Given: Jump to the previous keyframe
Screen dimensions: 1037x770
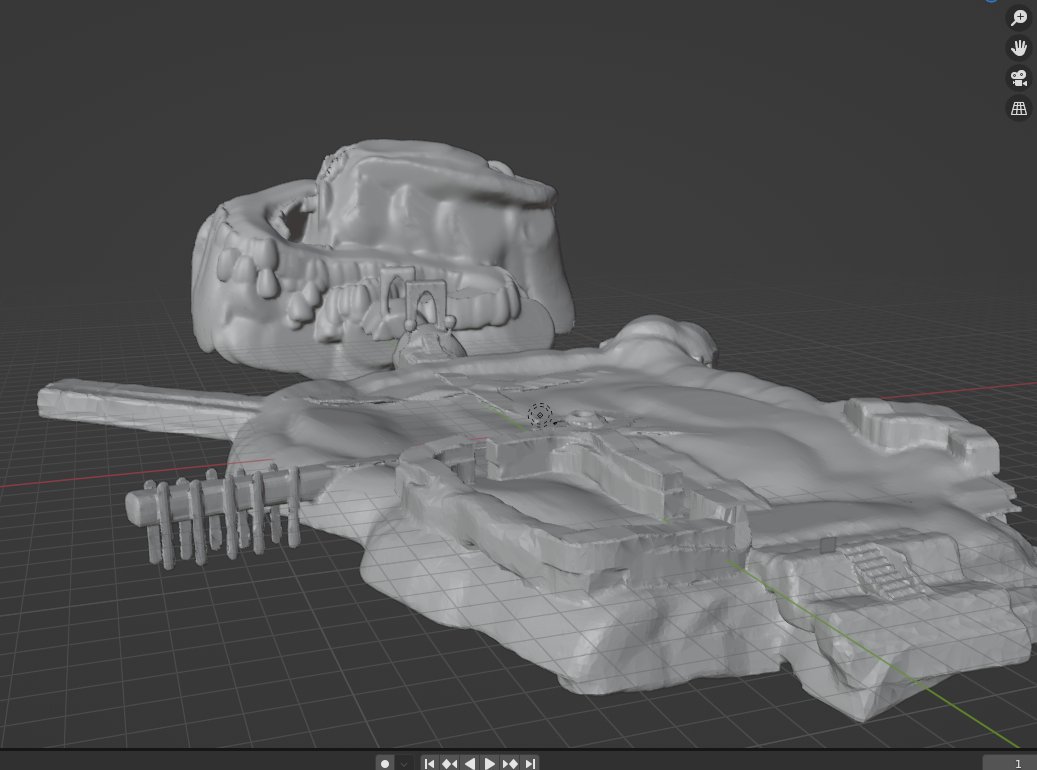Looking at the screenshot, I should (x=449, y=763).
